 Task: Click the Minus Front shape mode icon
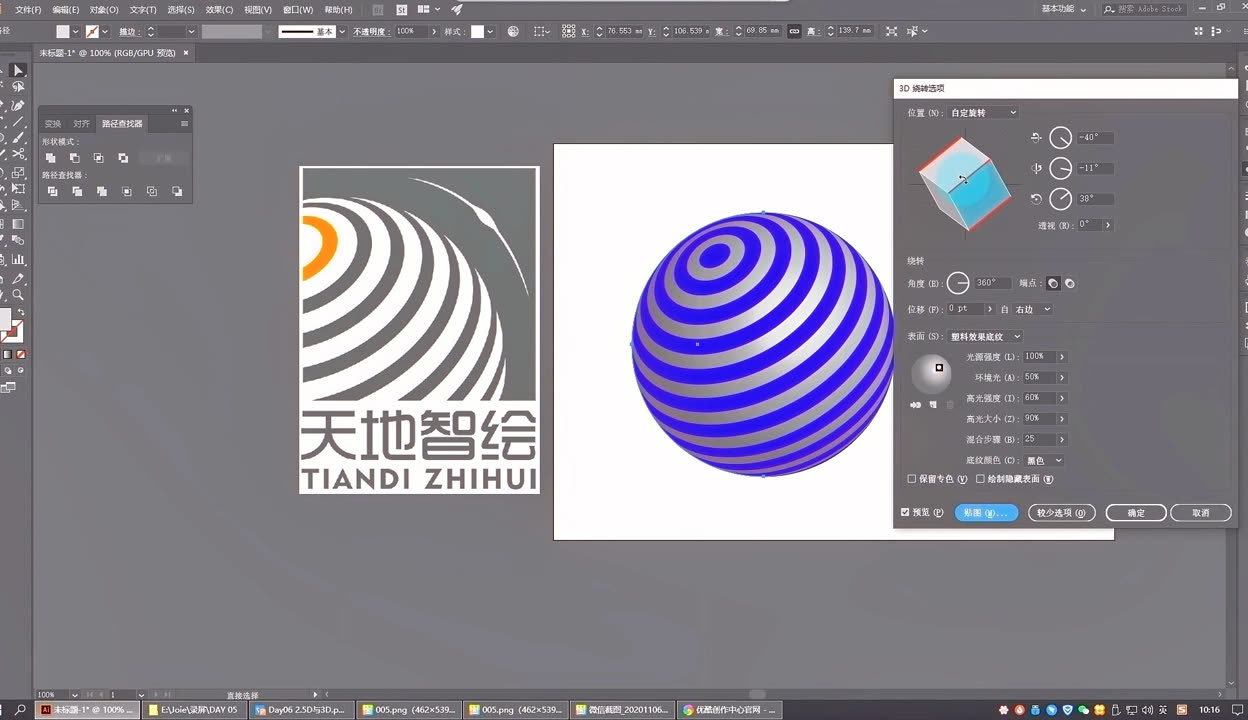click(x=74, y=158)
